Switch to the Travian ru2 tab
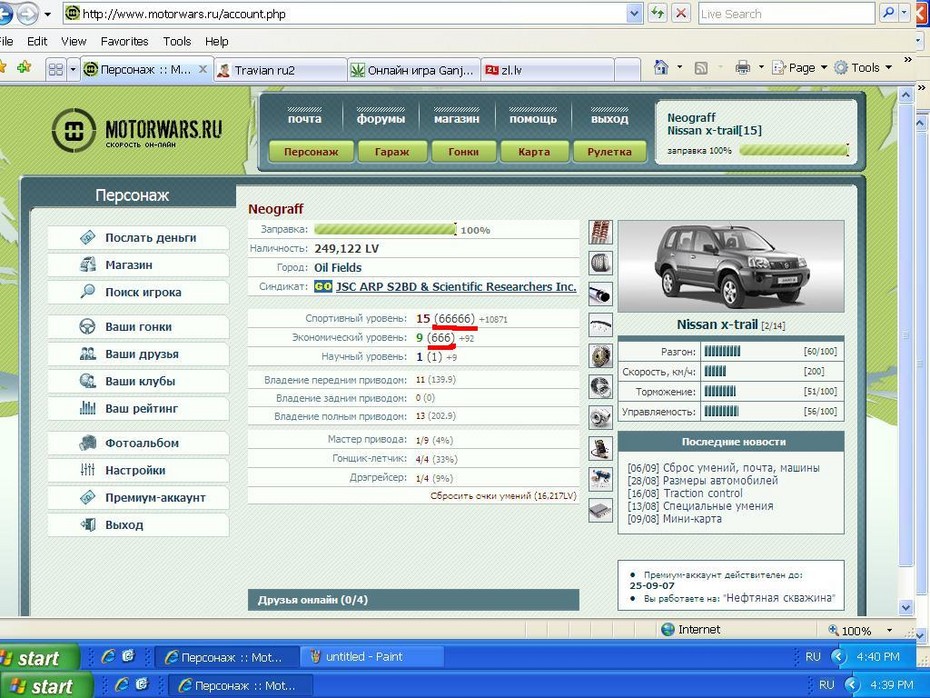 click(x=280, y=70)
